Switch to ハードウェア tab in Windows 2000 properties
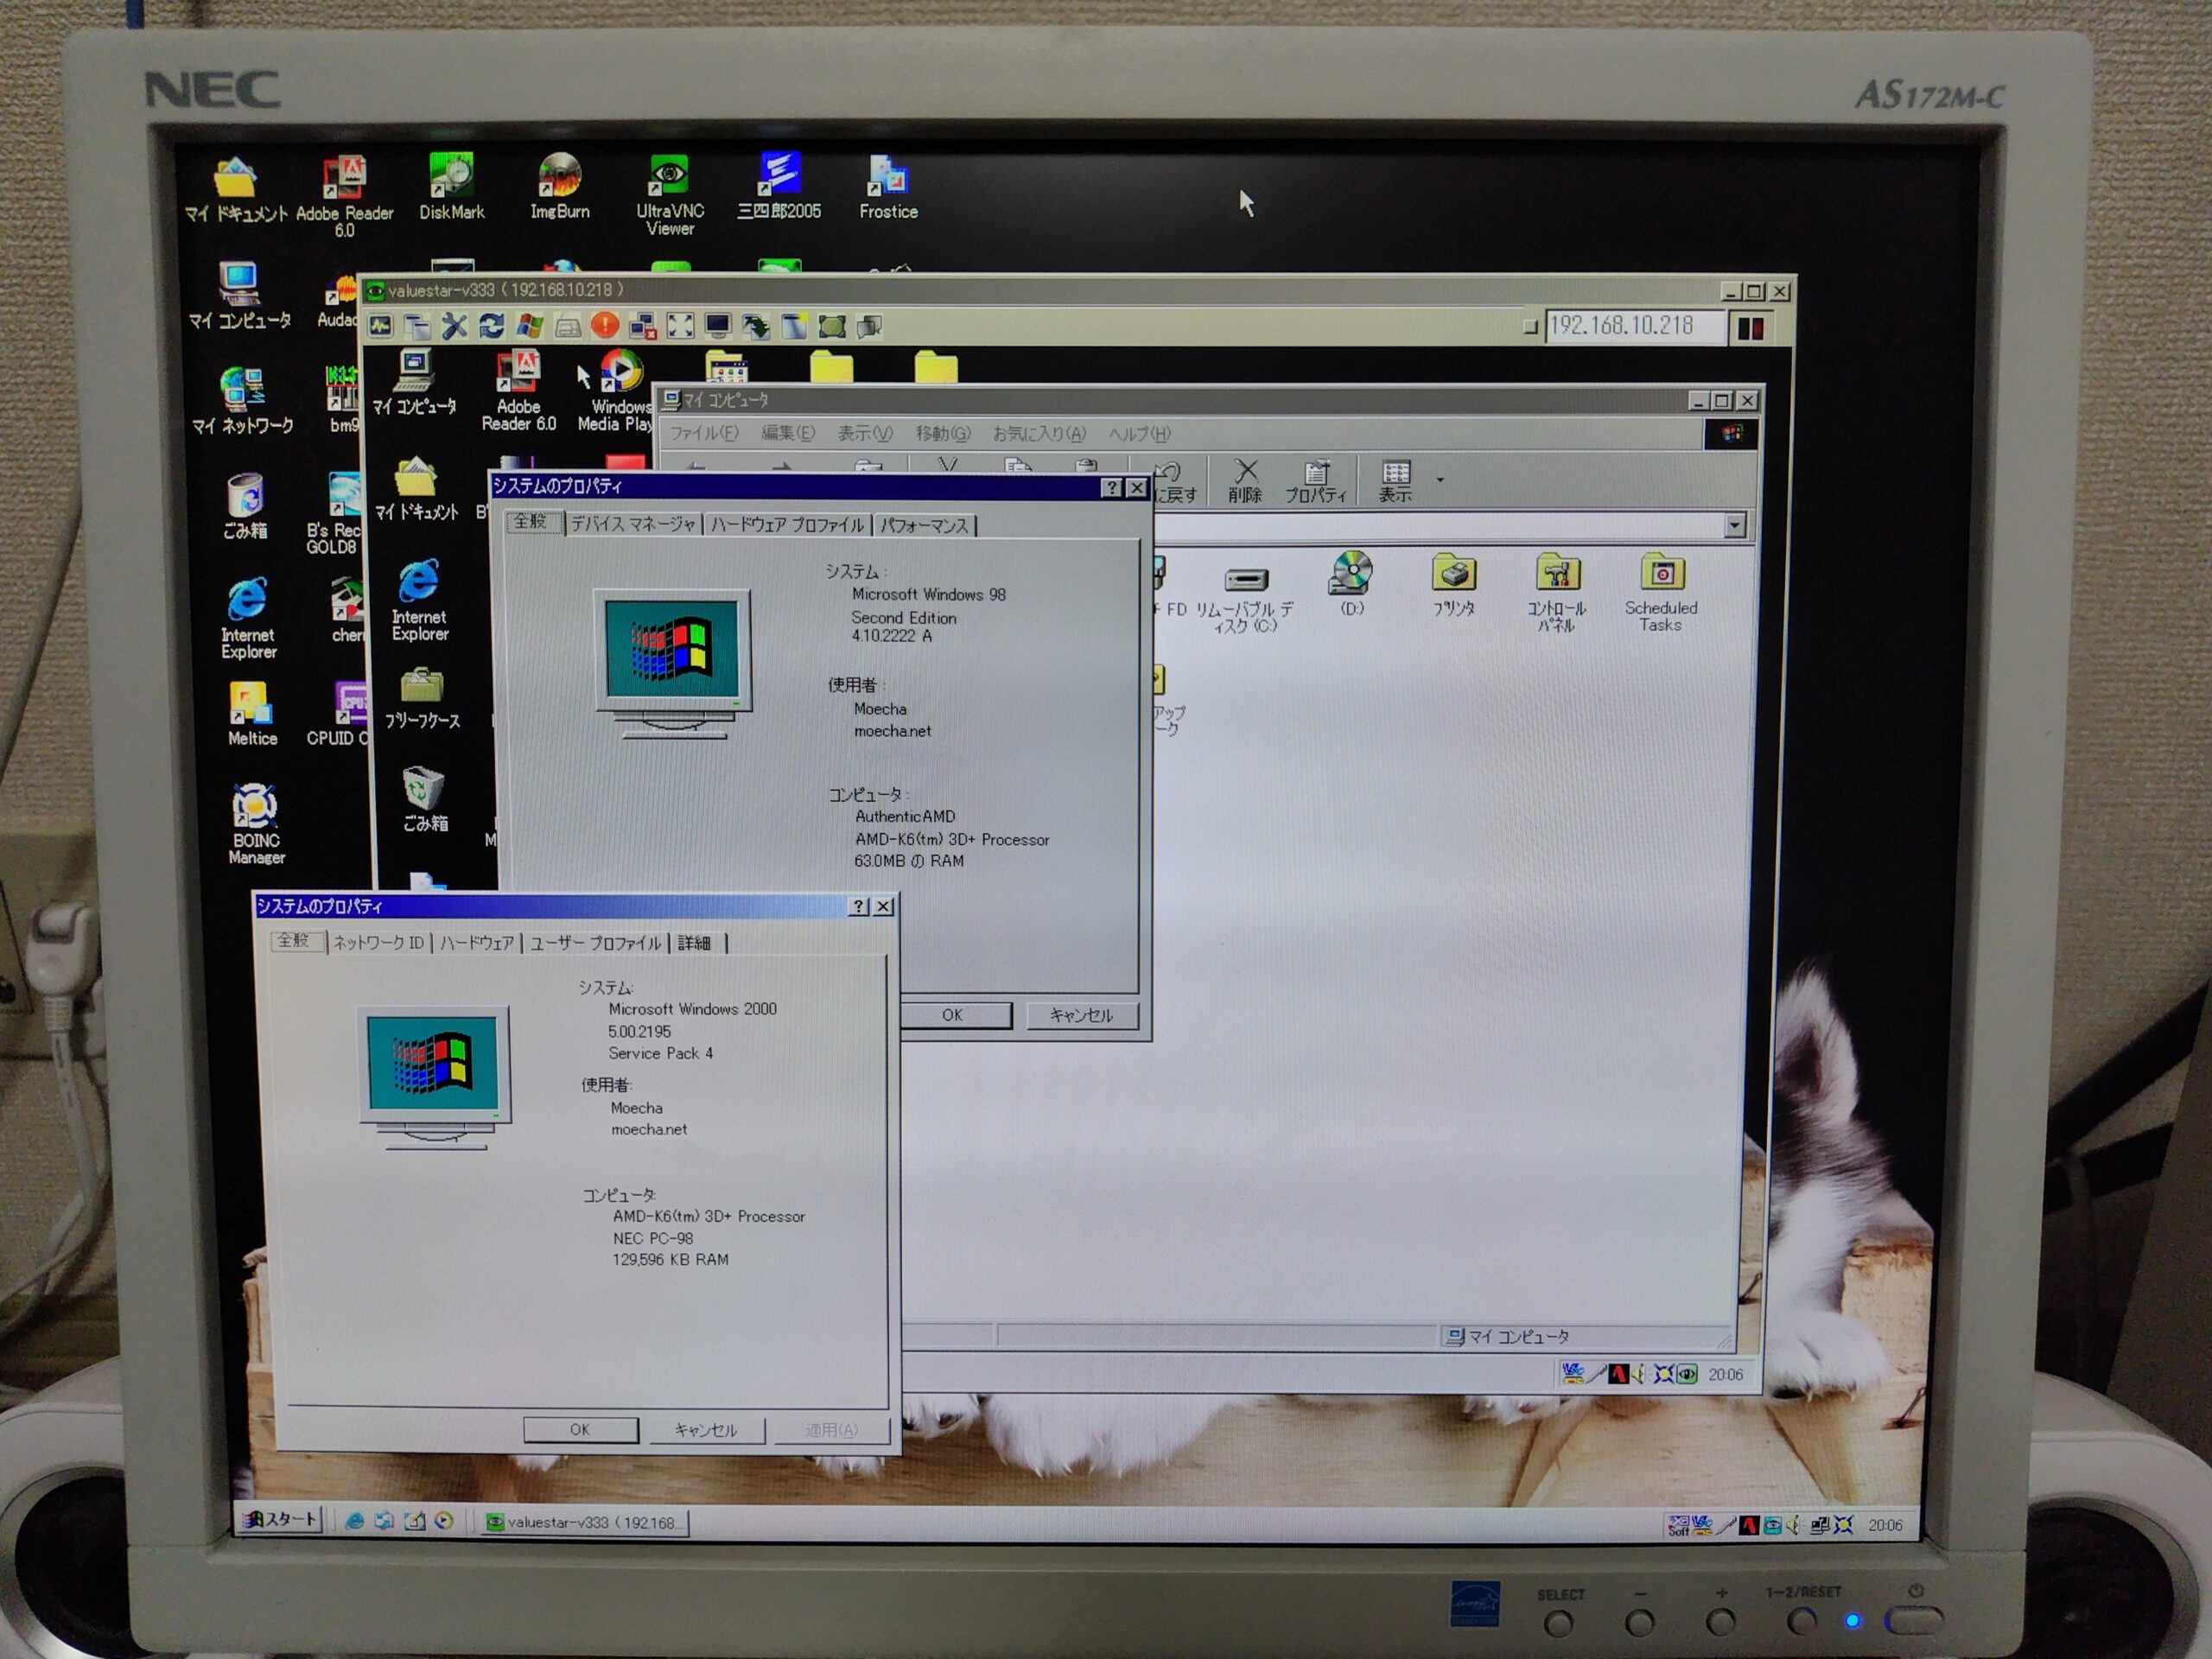2212x1659 pixels. (x=477, y=943)
